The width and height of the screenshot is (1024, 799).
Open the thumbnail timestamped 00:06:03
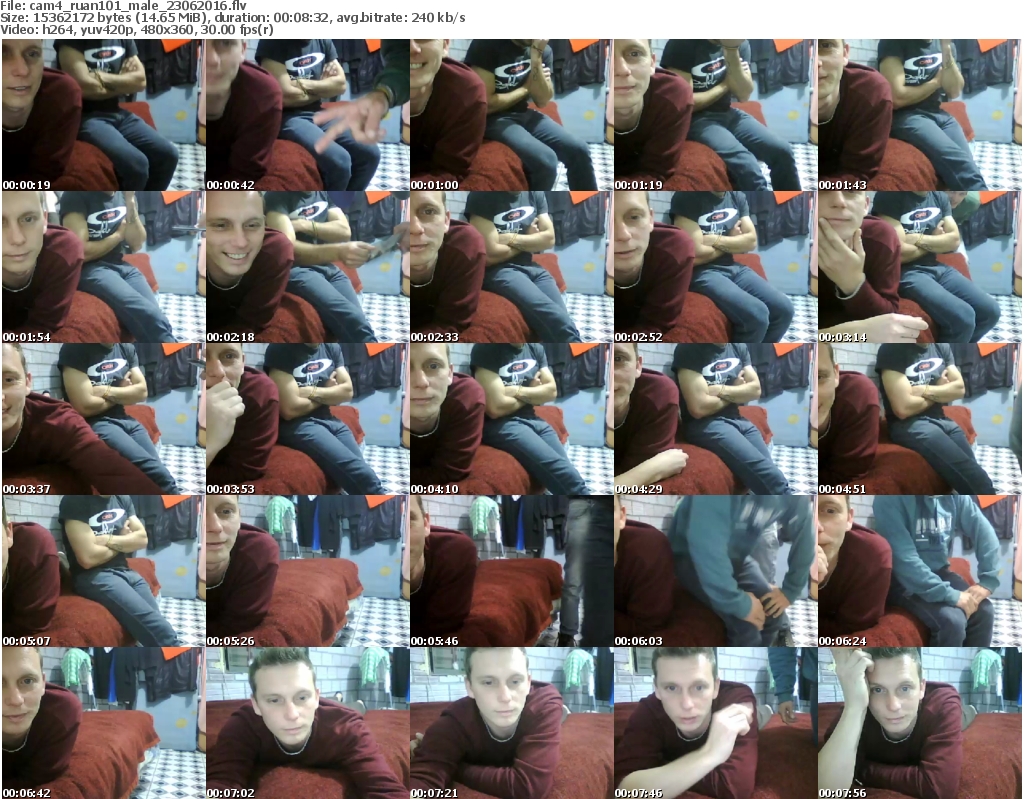click(715, 571)
